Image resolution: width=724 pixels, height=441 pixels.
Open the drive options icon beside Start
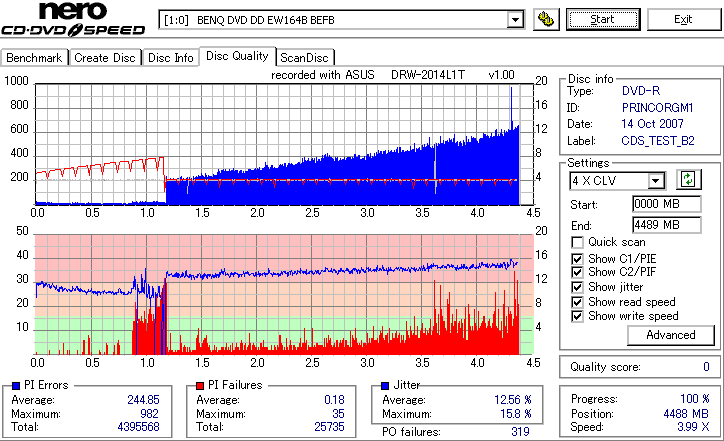tap(546, 19)
